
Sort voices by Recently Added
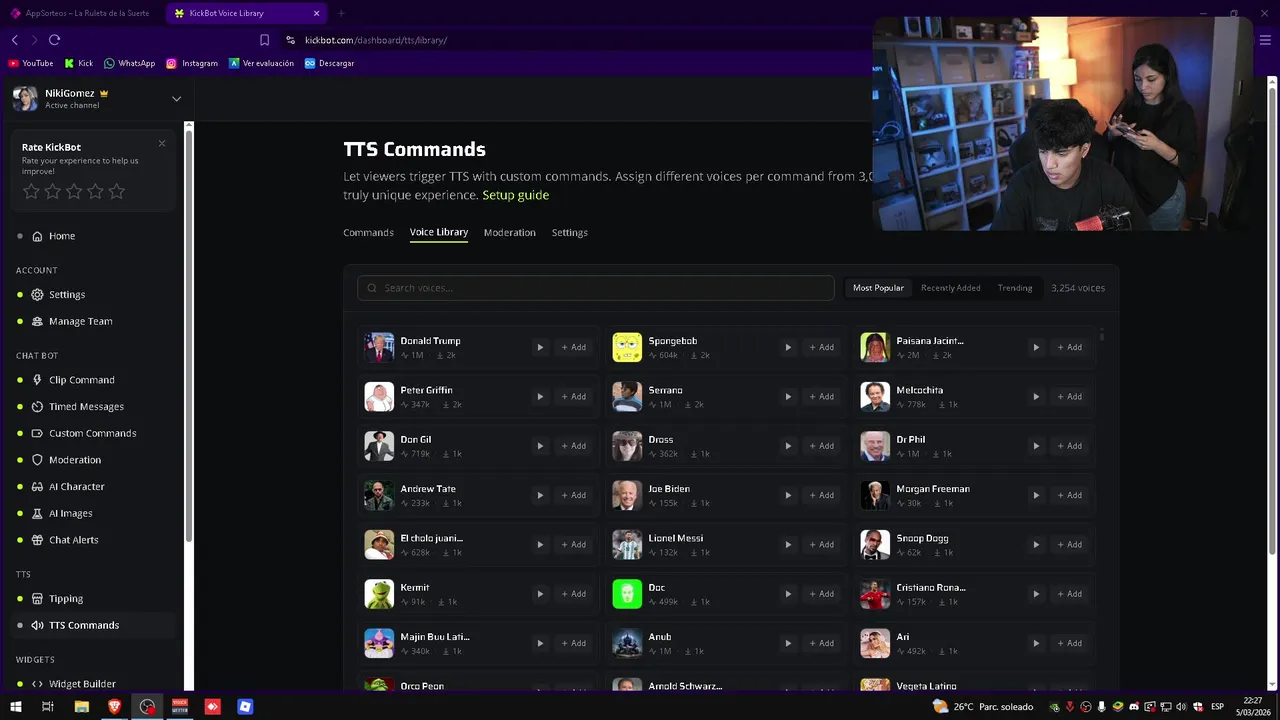tap(950, 288)
